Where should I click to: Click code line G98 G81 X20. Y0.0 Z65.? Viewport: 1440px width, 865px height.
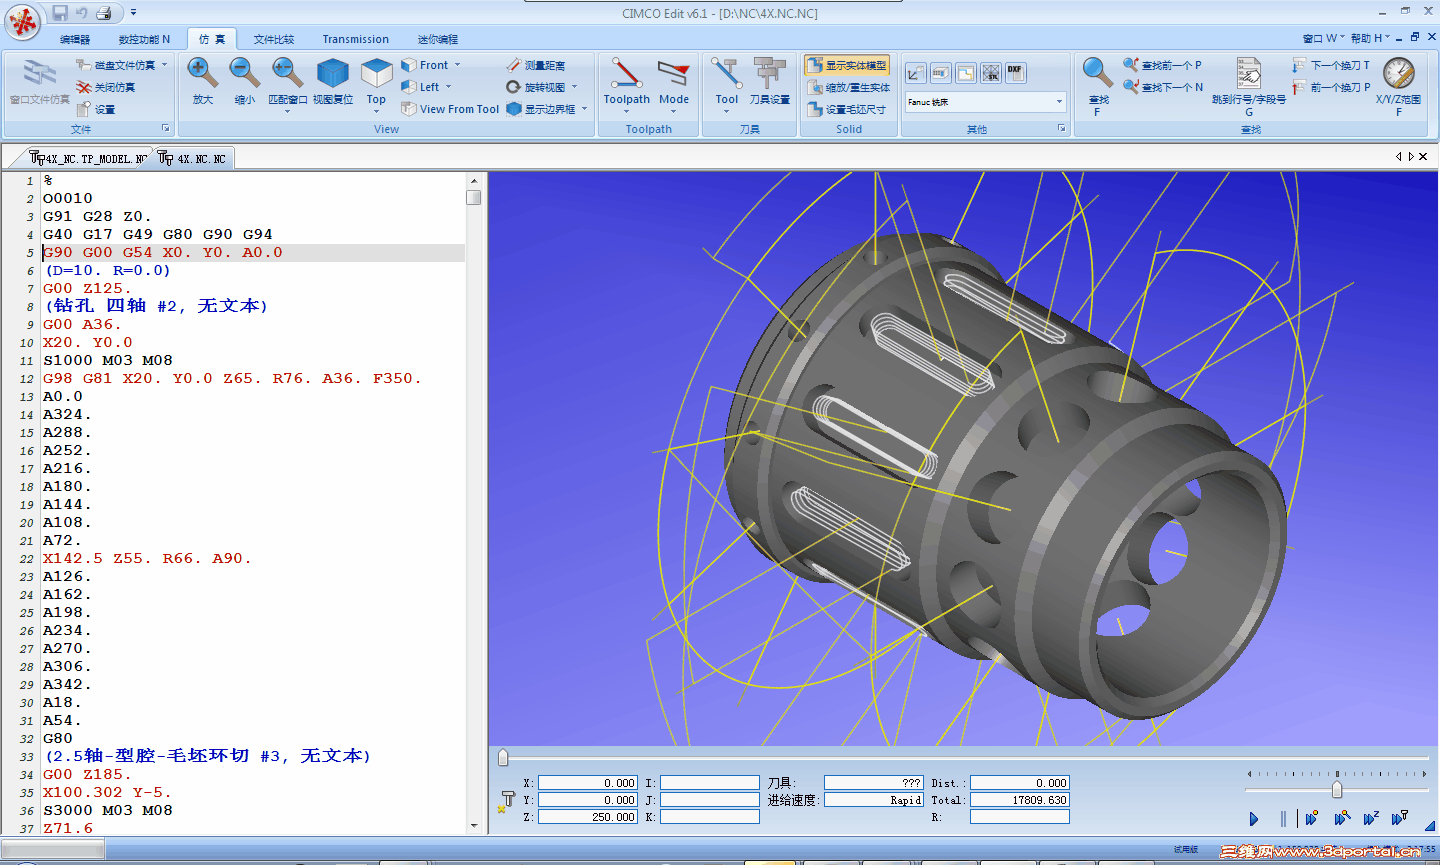point(232,378)
